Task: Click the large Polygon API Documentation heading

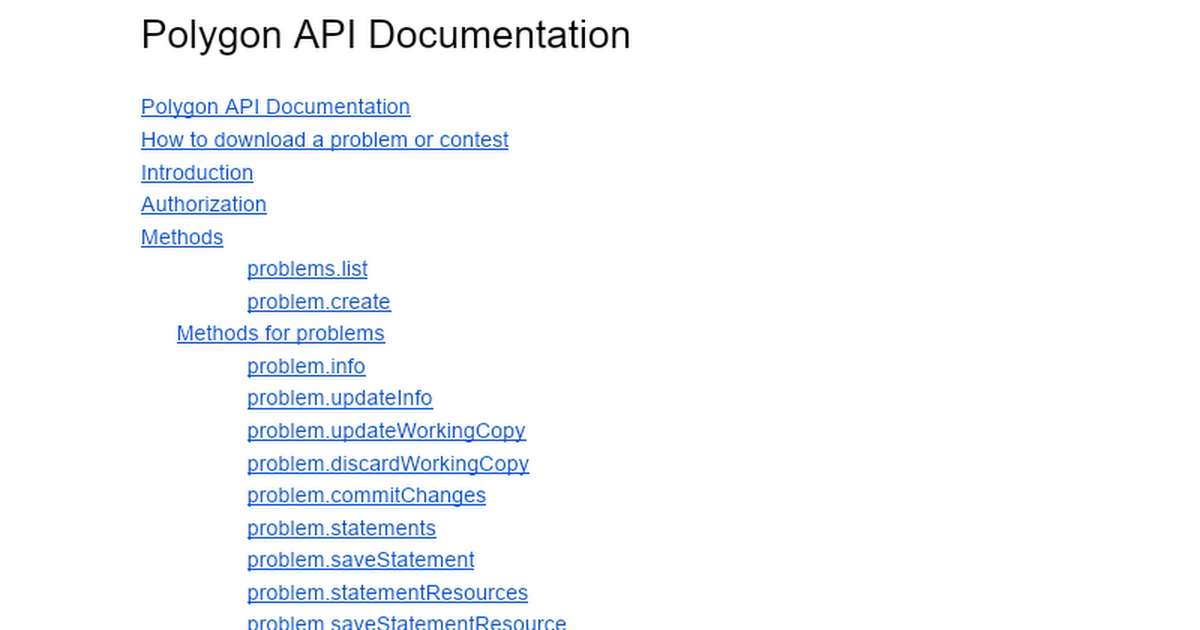Action: [x=385, y=35]
